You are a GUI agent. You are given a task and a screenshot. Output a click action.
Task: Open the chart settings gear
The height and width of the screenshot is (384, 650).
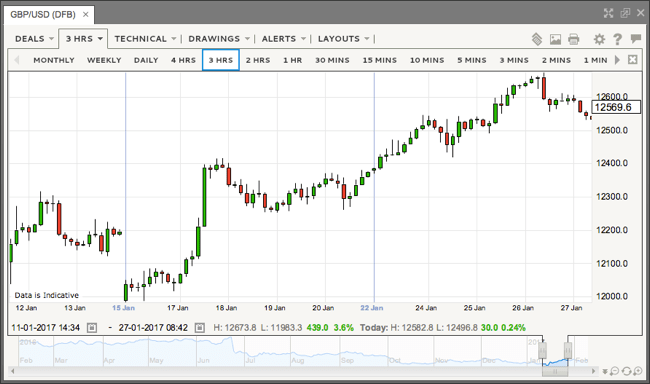click(x=599, y=39)
